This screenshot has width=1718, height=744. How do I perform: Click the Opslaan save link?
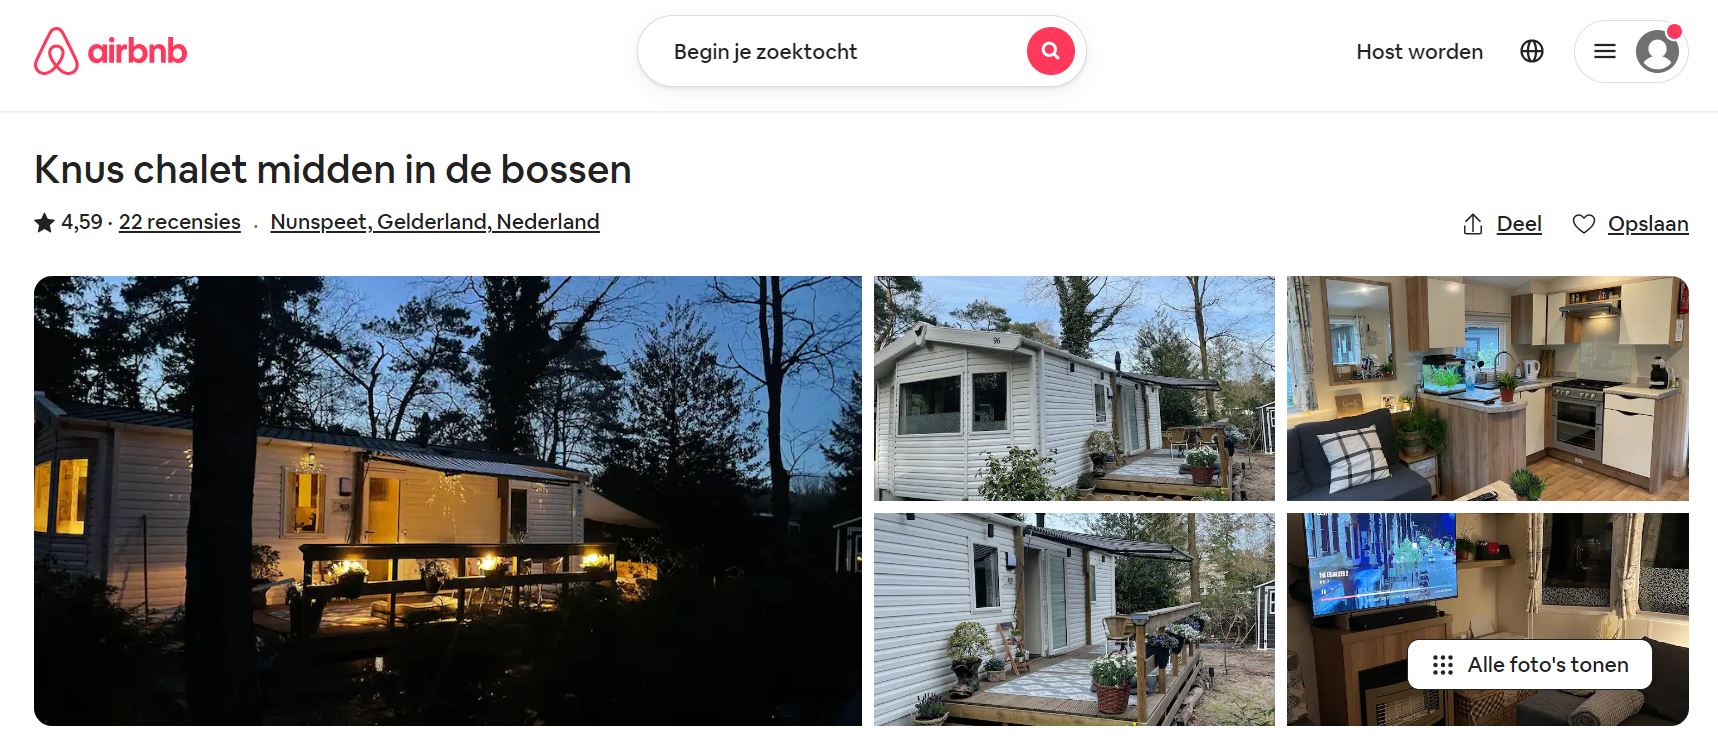1648,224
